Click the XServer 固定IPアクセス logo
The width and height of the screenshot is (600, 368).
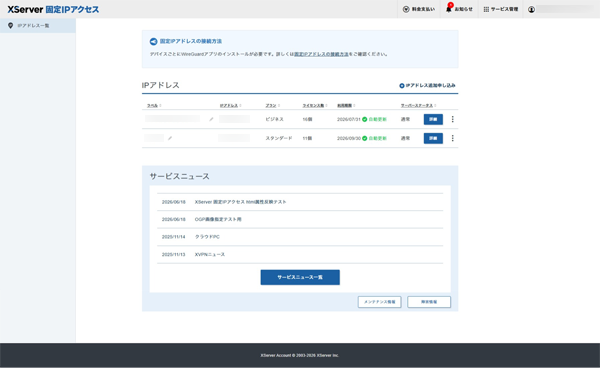tap(53, 9)
